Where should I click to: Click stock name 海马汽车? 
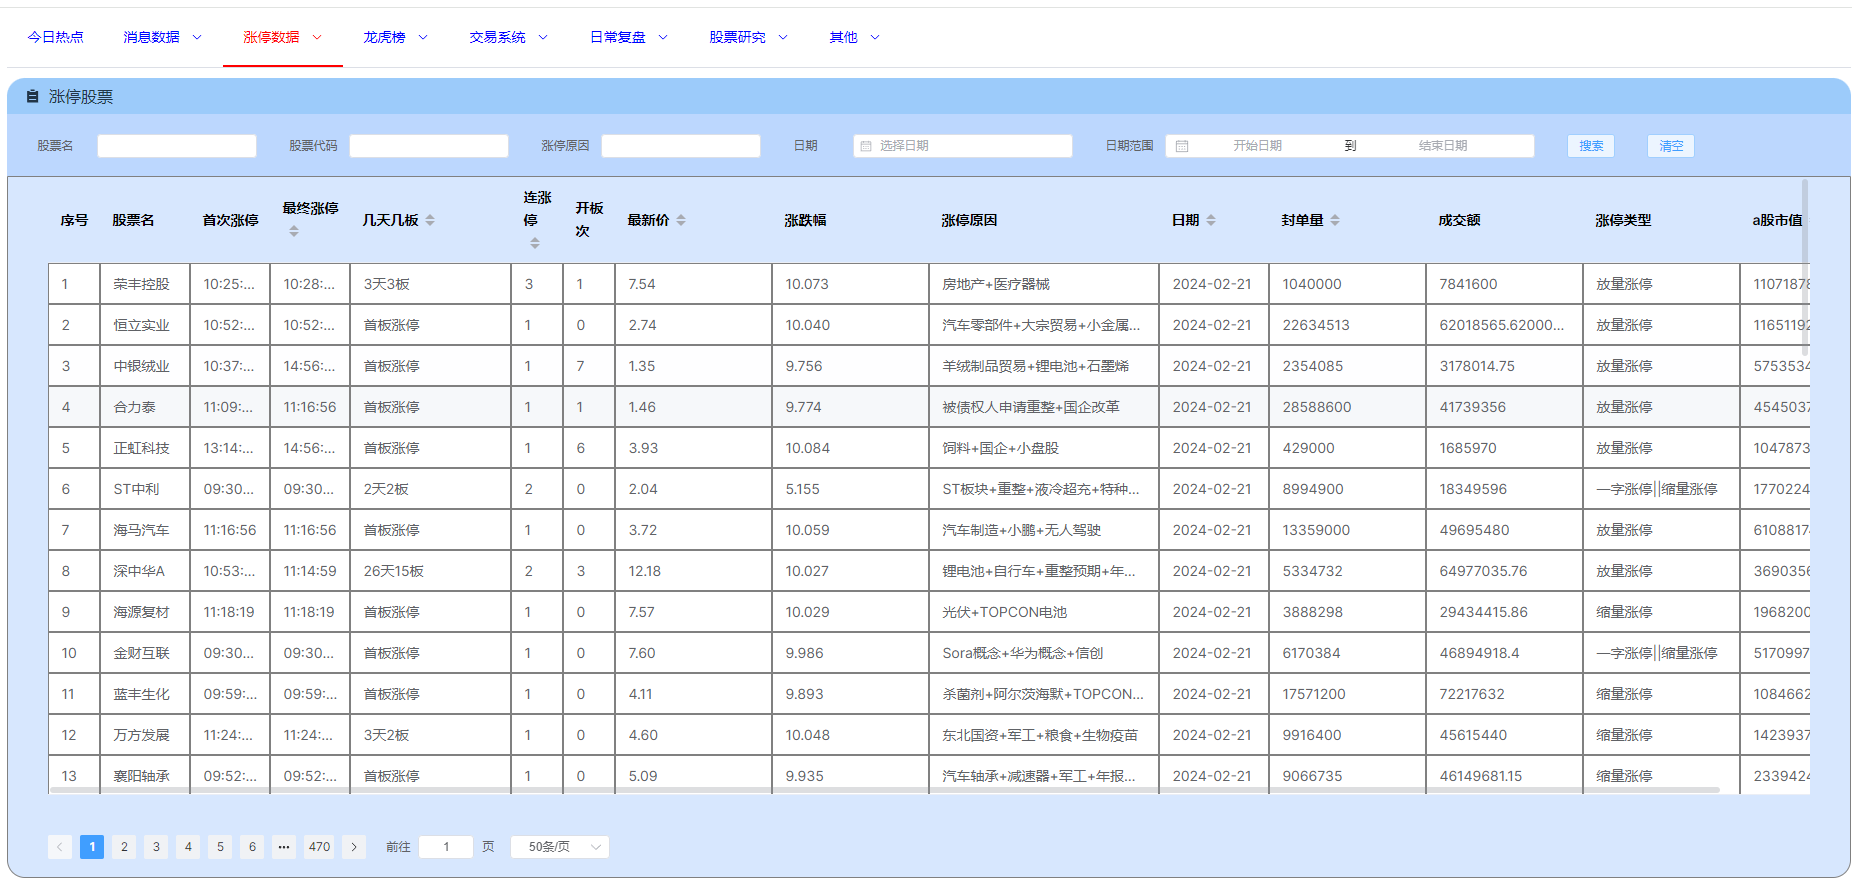pos(142,530)
